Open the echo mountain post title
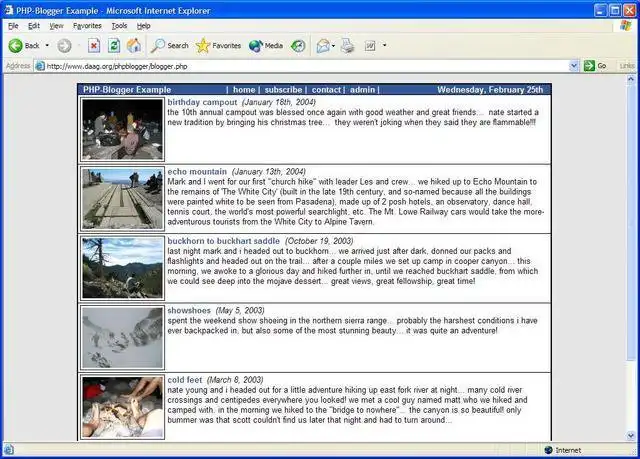Viewport: 640px width, 459px height. point(197,171)
